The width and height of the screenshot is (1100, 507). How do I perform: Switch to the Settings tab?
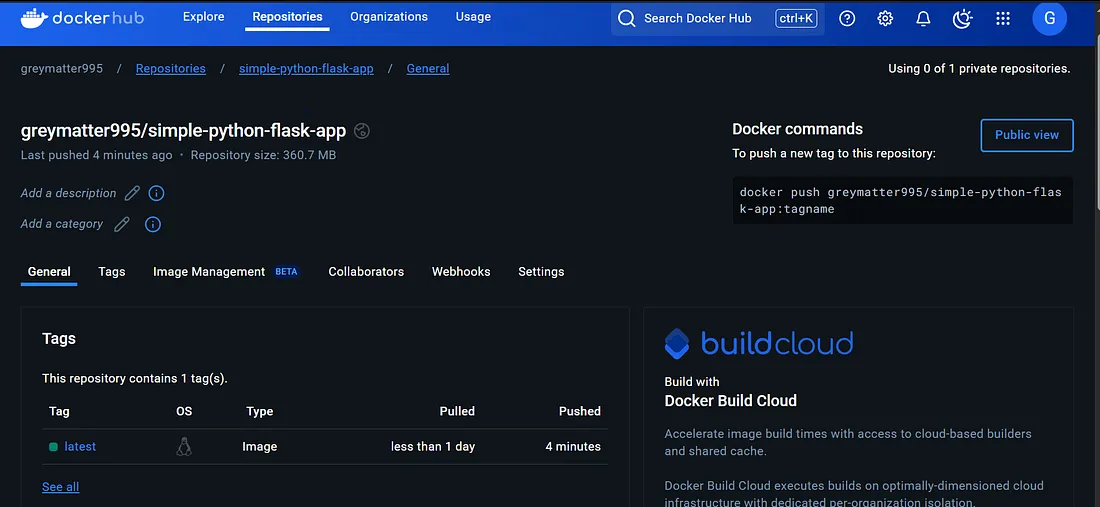click(541, 272)
